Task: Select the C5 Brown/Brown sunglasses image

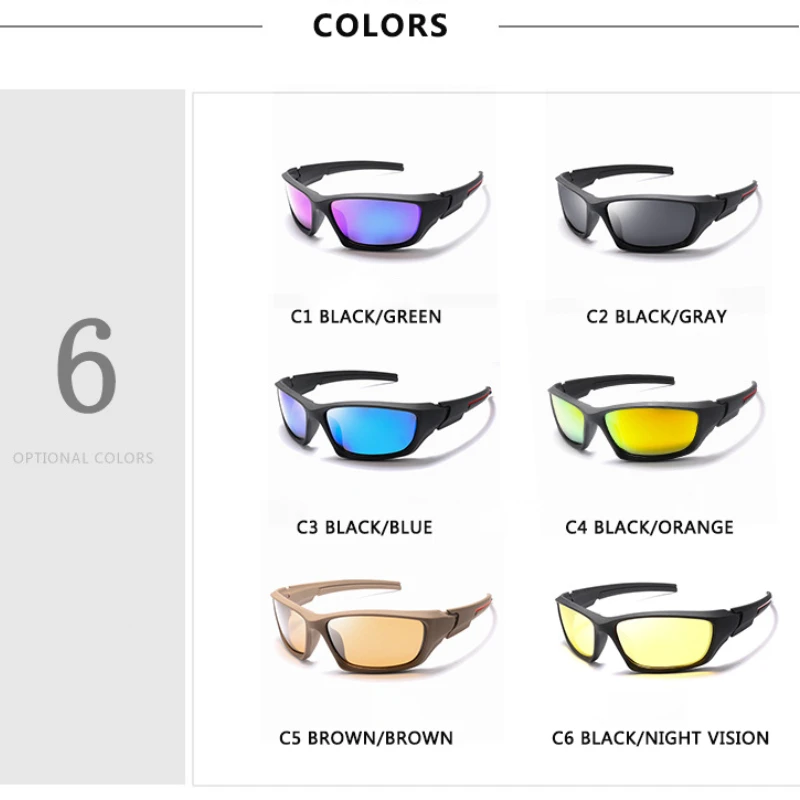Action: point(381,627)
